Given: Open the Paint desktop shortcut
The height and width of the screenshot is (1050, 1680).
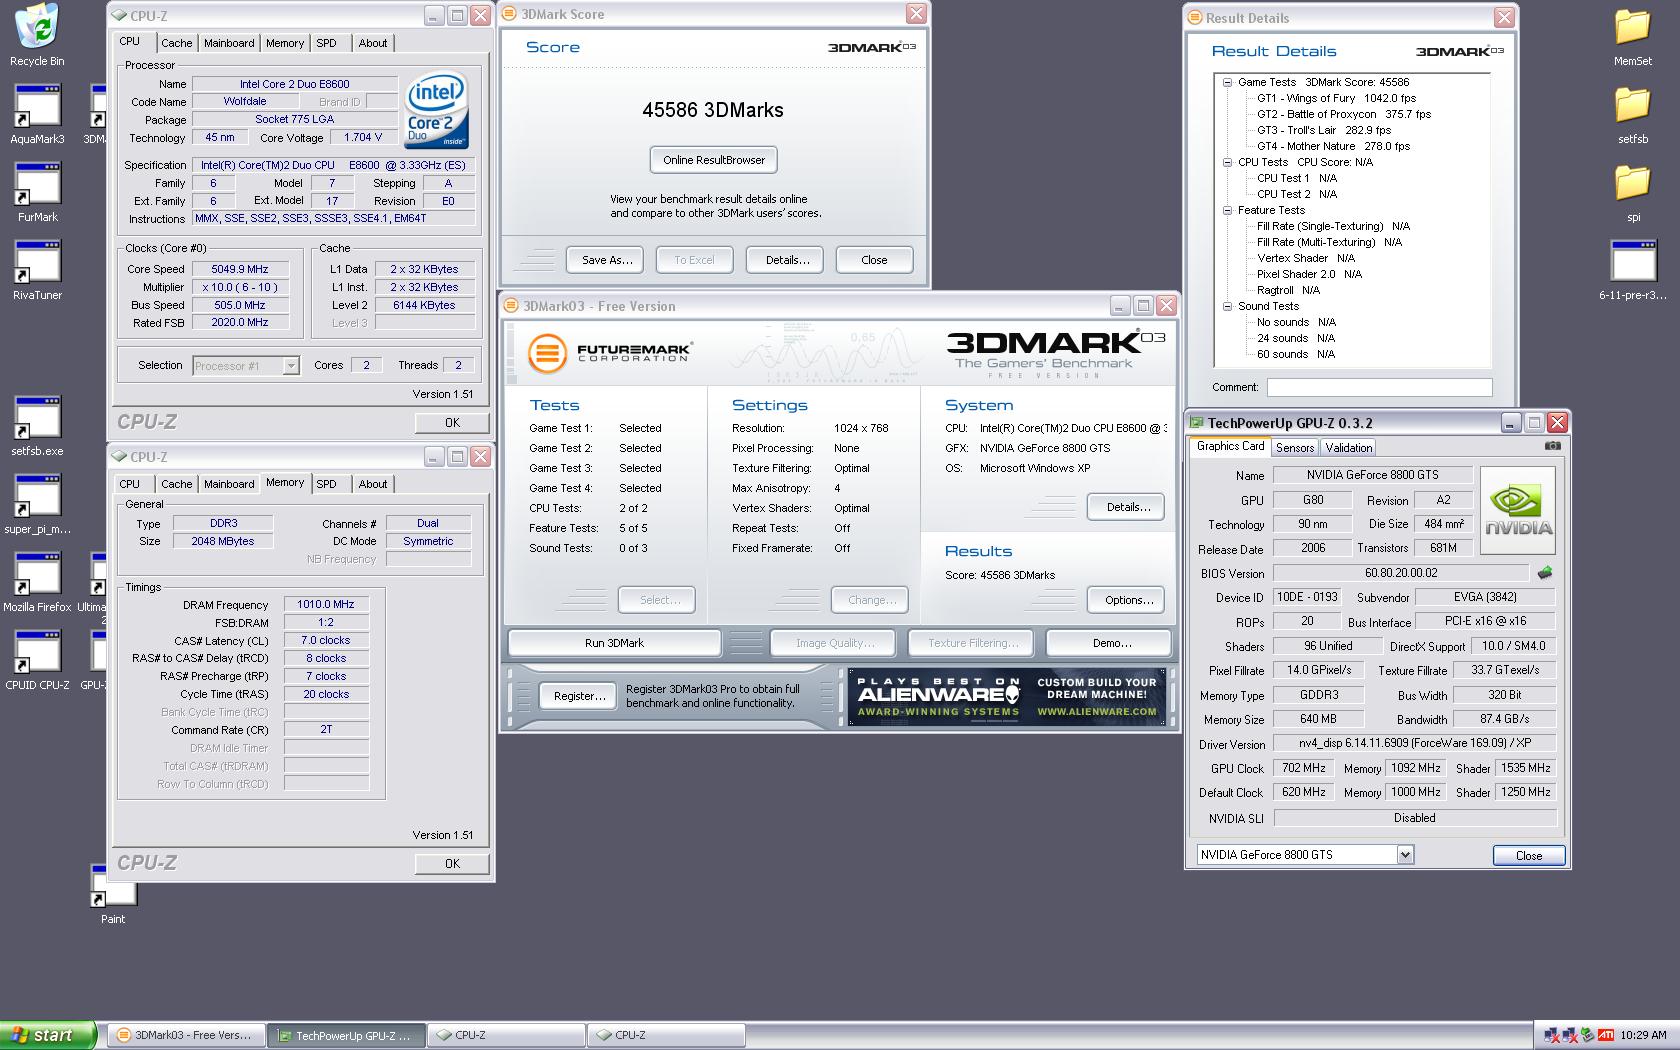Looking at the screenshot, I should click(x=113, y=895).
